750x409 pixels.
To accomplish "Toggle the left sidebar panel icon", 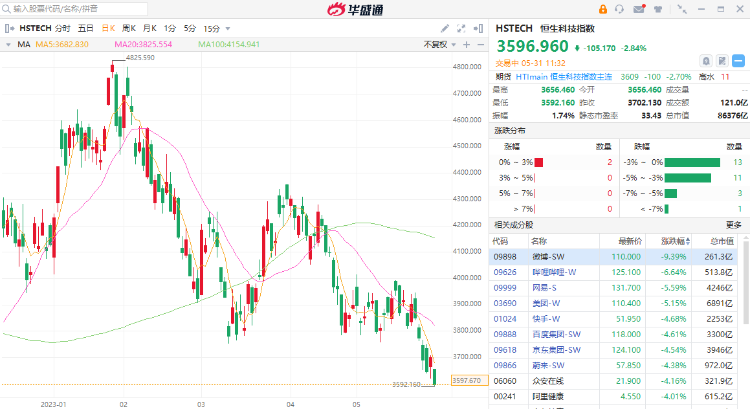I will (x=9, y=29).
